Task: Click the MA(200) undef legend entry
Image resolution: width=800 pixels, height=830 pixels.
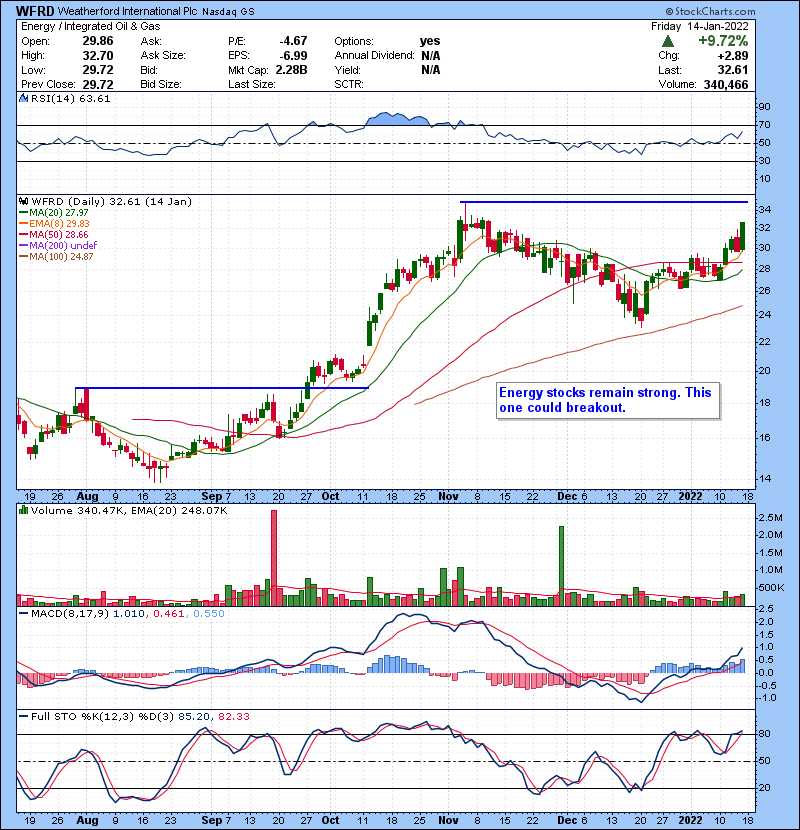Action: pos(58,246)
